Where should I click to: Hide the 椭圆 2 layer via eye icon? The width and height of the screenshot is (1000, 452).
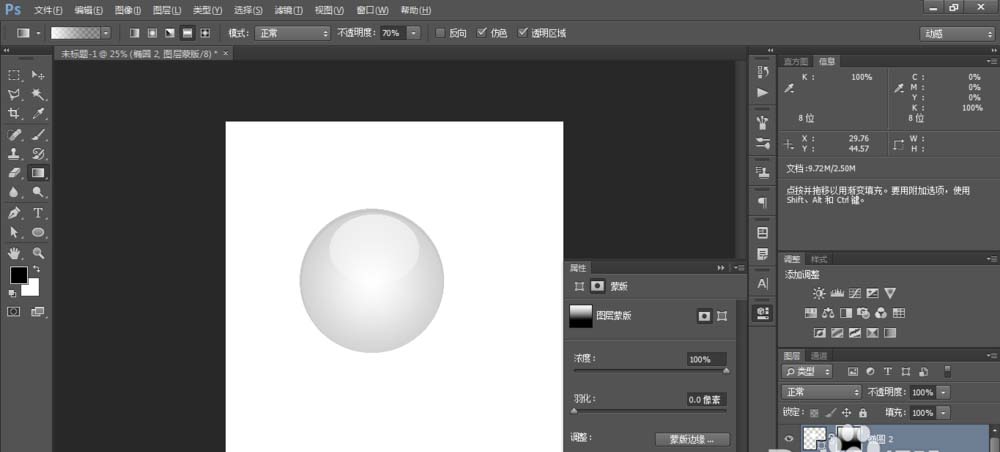click(x=790, y=438)
